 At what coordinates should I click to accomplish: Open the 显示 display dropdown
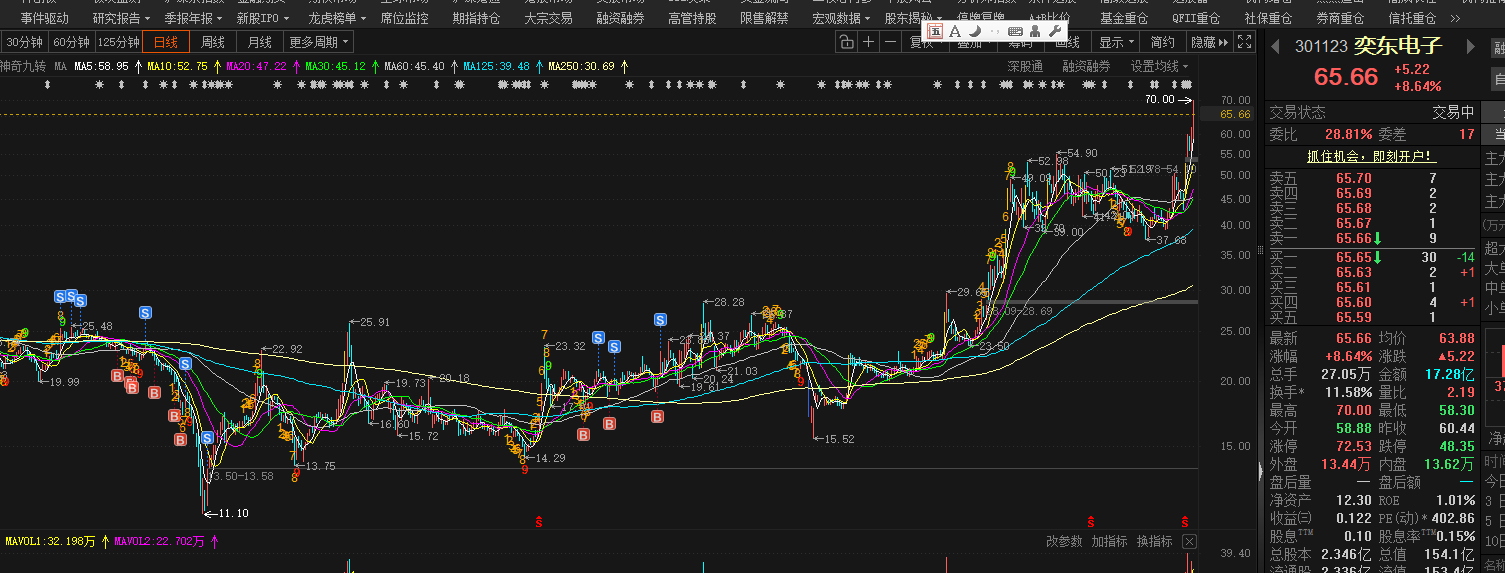tap(1117, 42)
